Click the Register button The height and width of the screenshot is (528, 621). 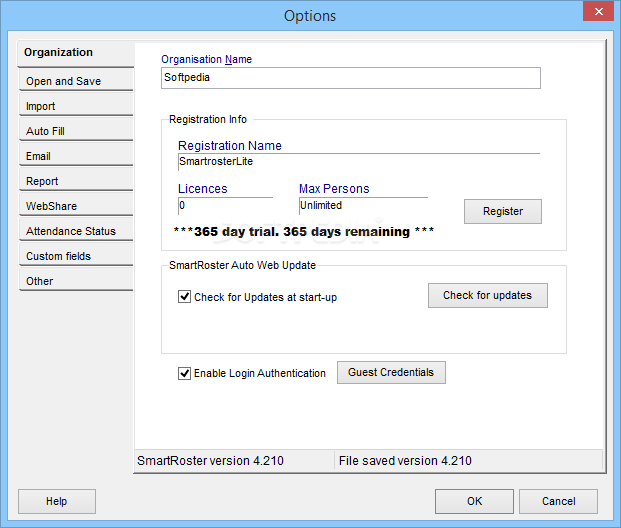point(503,211)
